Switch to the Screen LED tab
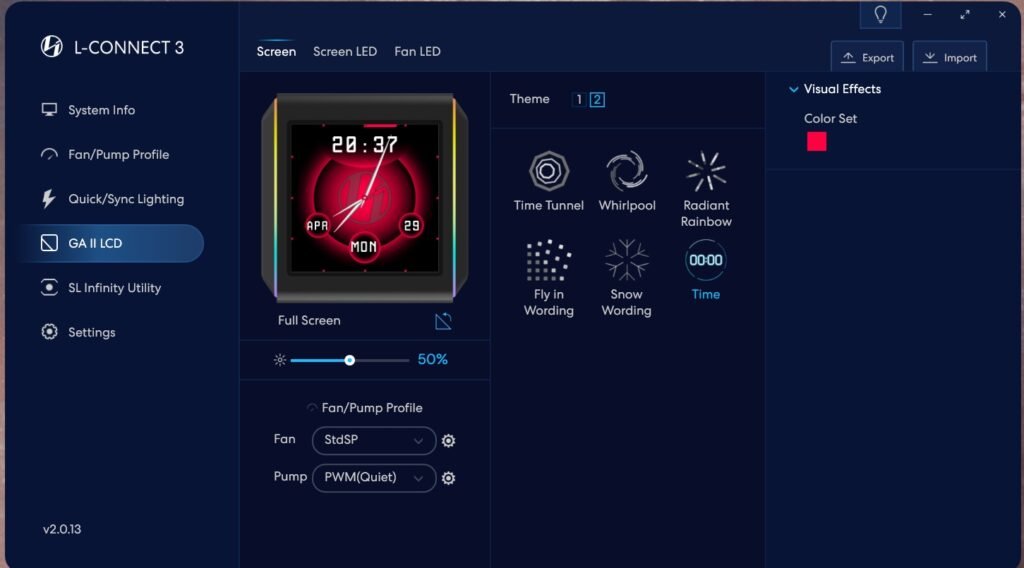The image size is (1024, 568). pyautogui.click(x=345, y=52)
